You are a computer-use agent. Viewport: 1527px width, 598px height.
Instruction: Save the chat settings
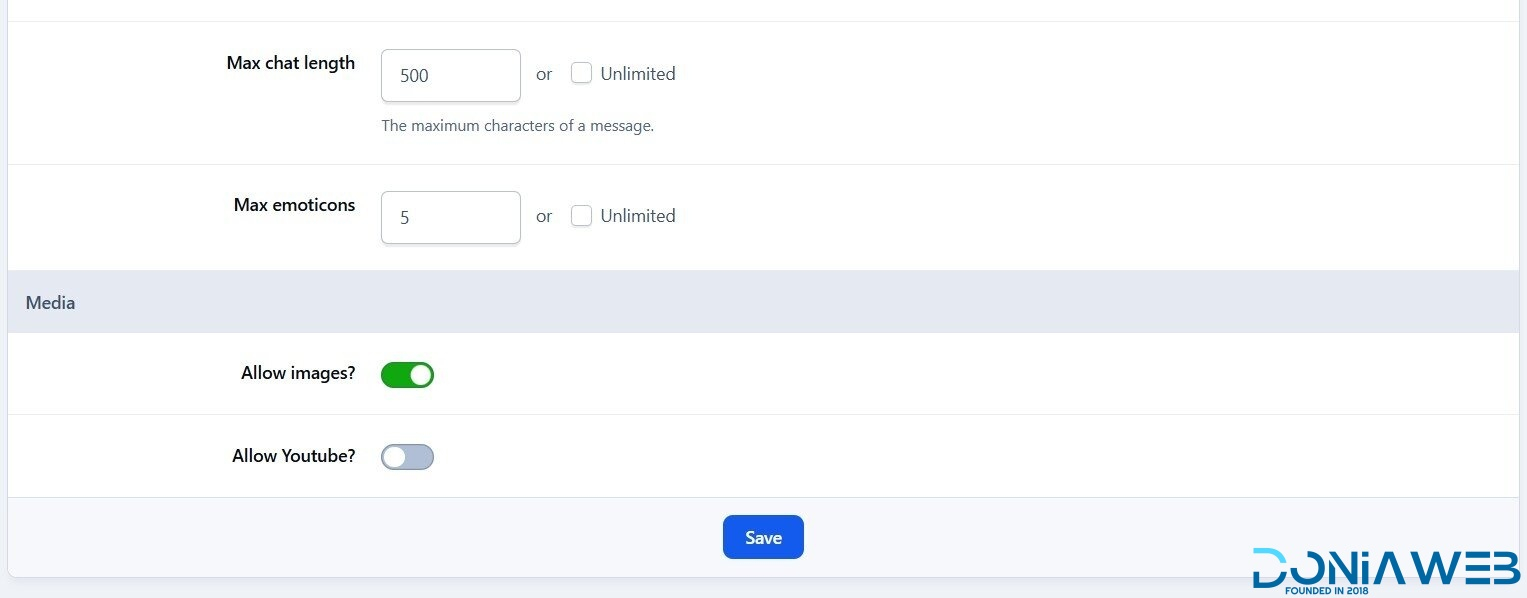click(763, 537)
